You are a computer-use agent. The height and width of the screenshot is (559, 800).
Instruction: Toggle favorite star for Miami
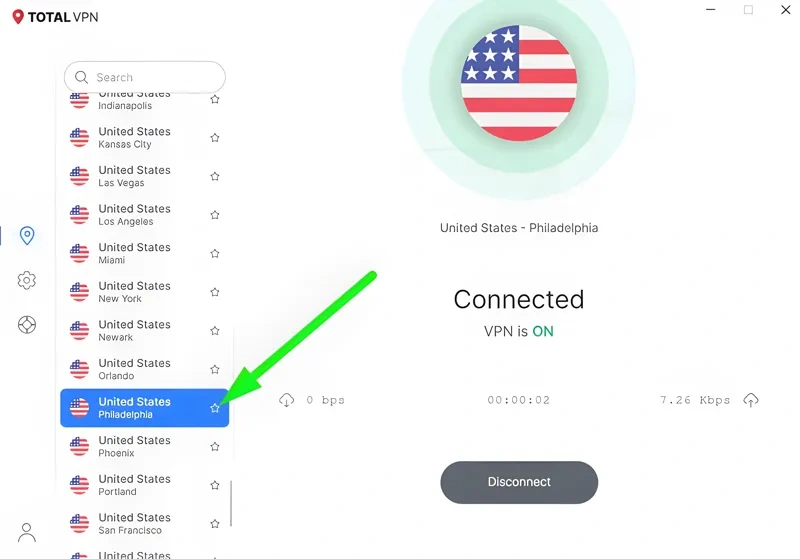[x=215, y=253]
